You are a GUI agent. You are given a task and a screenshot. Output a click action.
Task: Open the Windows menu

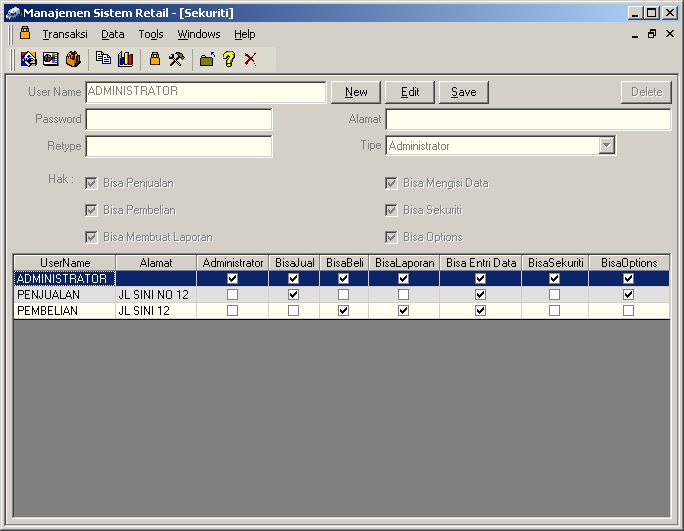198,34
